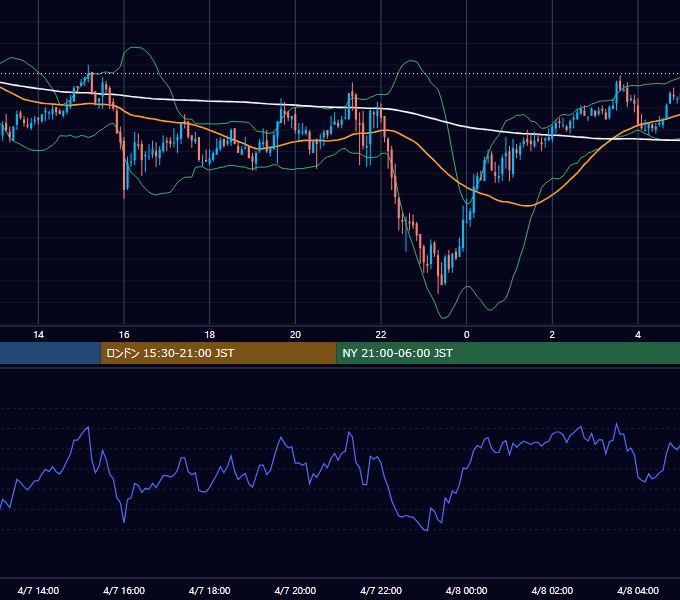The height and width of the screenshot is (600, 680).
Task: Click the '4/7 18:00' date label
Action: click(209, 590)
